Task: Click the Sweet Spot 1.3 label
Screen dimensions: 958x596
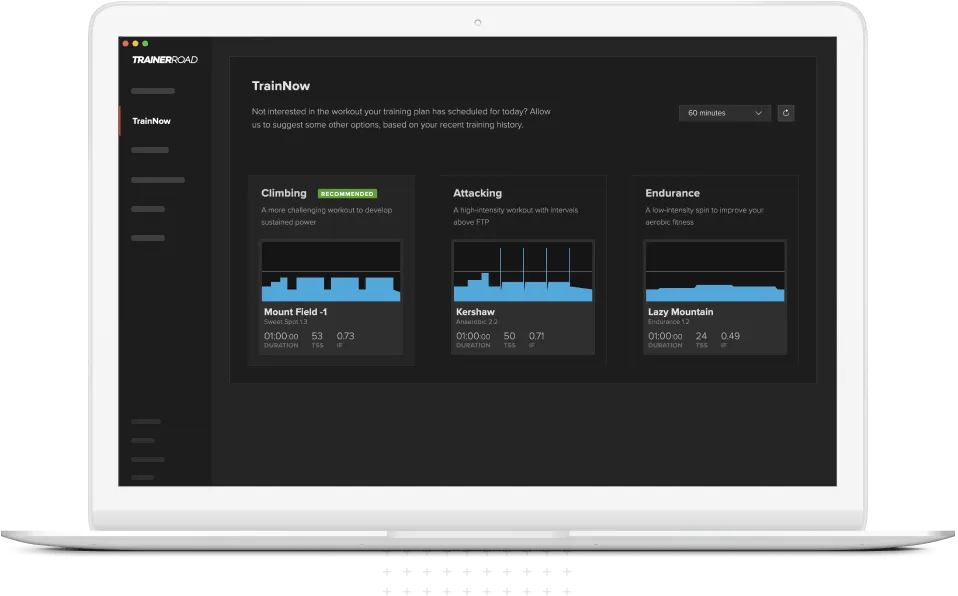Action: (x=286, y=322)
